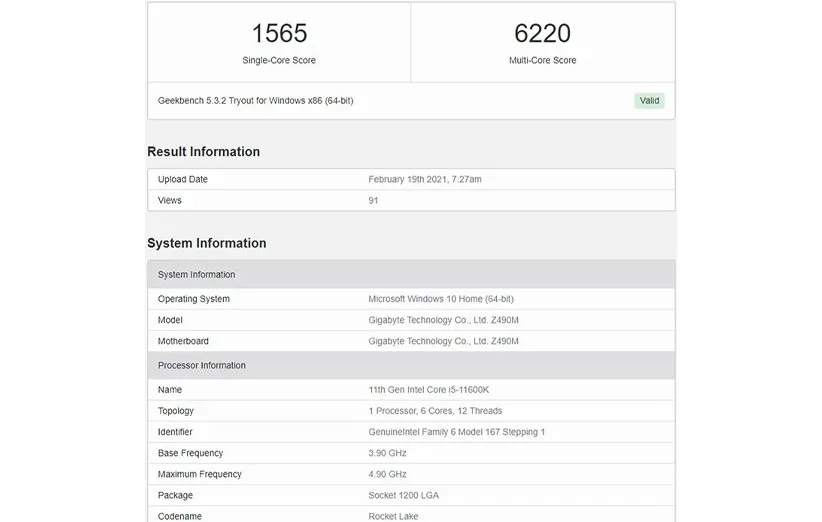Click the Result Information heading
Viewport: 822px width, 522px height.
tap(203, 152)
